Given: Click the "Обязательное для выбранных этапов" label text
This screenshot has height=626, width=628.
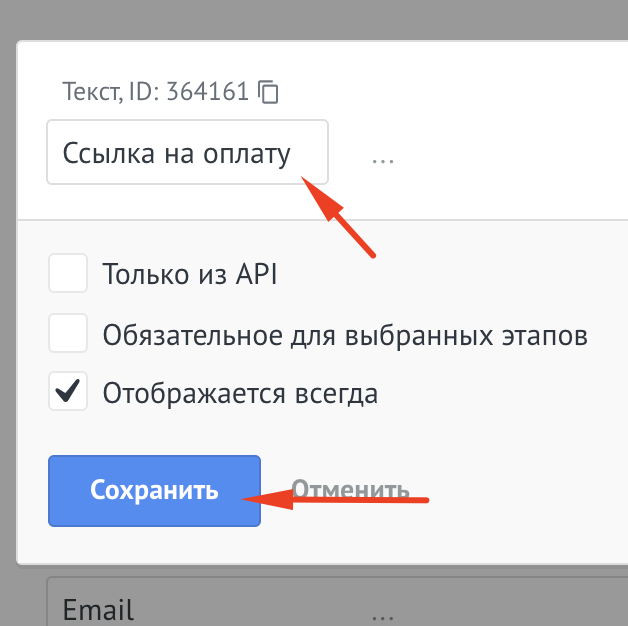Looking at the screenshot, I should [345, 335].
